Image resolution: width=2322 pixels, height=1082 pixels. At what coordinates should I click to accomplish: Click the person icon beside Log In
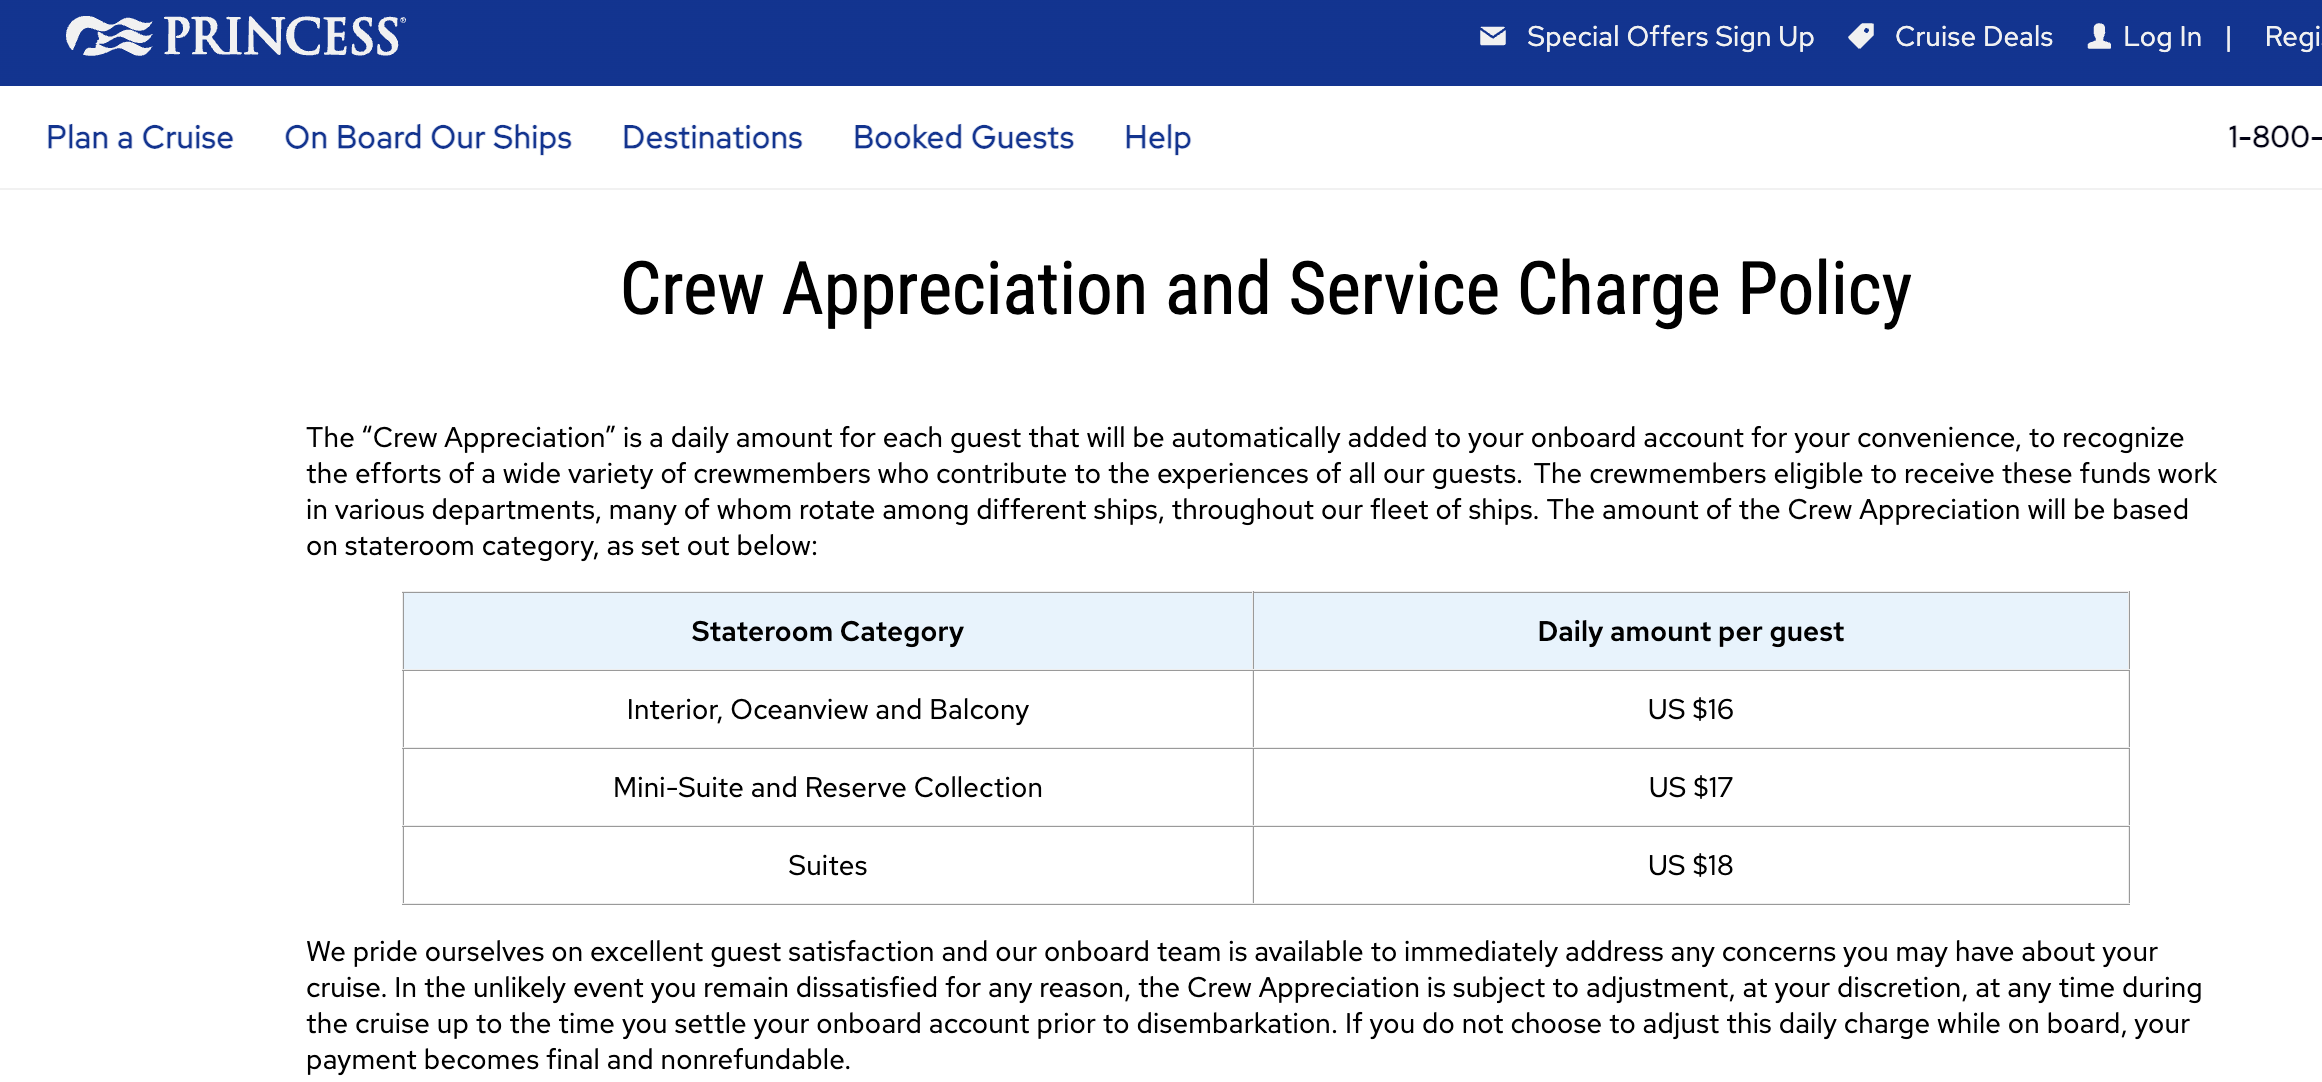tap(2099, 37)
